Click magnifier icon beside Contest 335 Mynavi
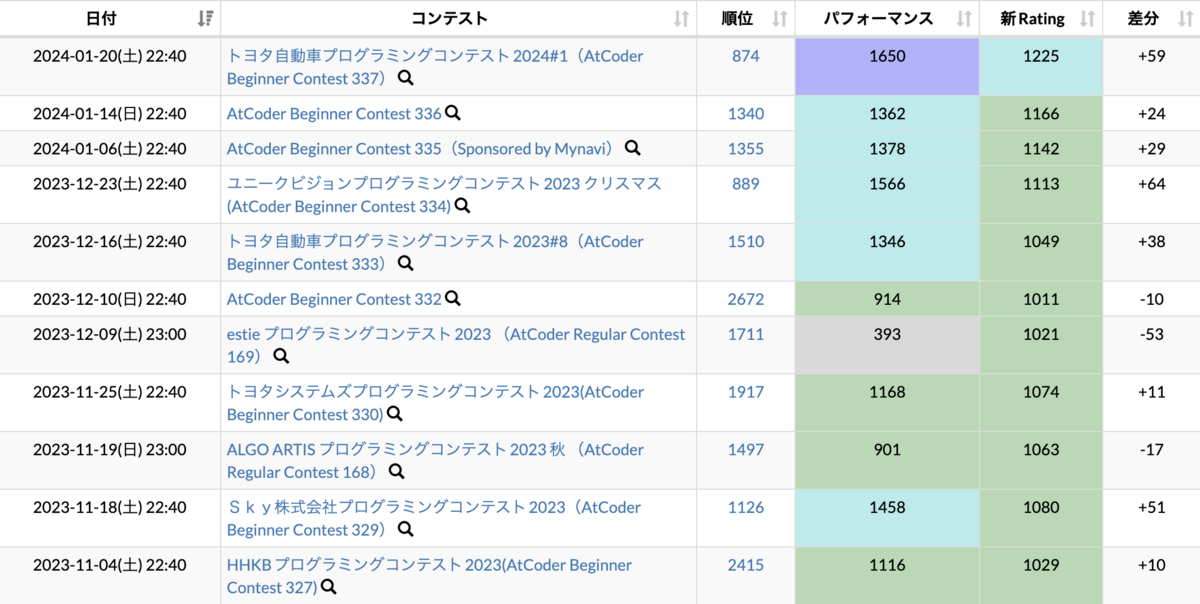 (632, 148)
